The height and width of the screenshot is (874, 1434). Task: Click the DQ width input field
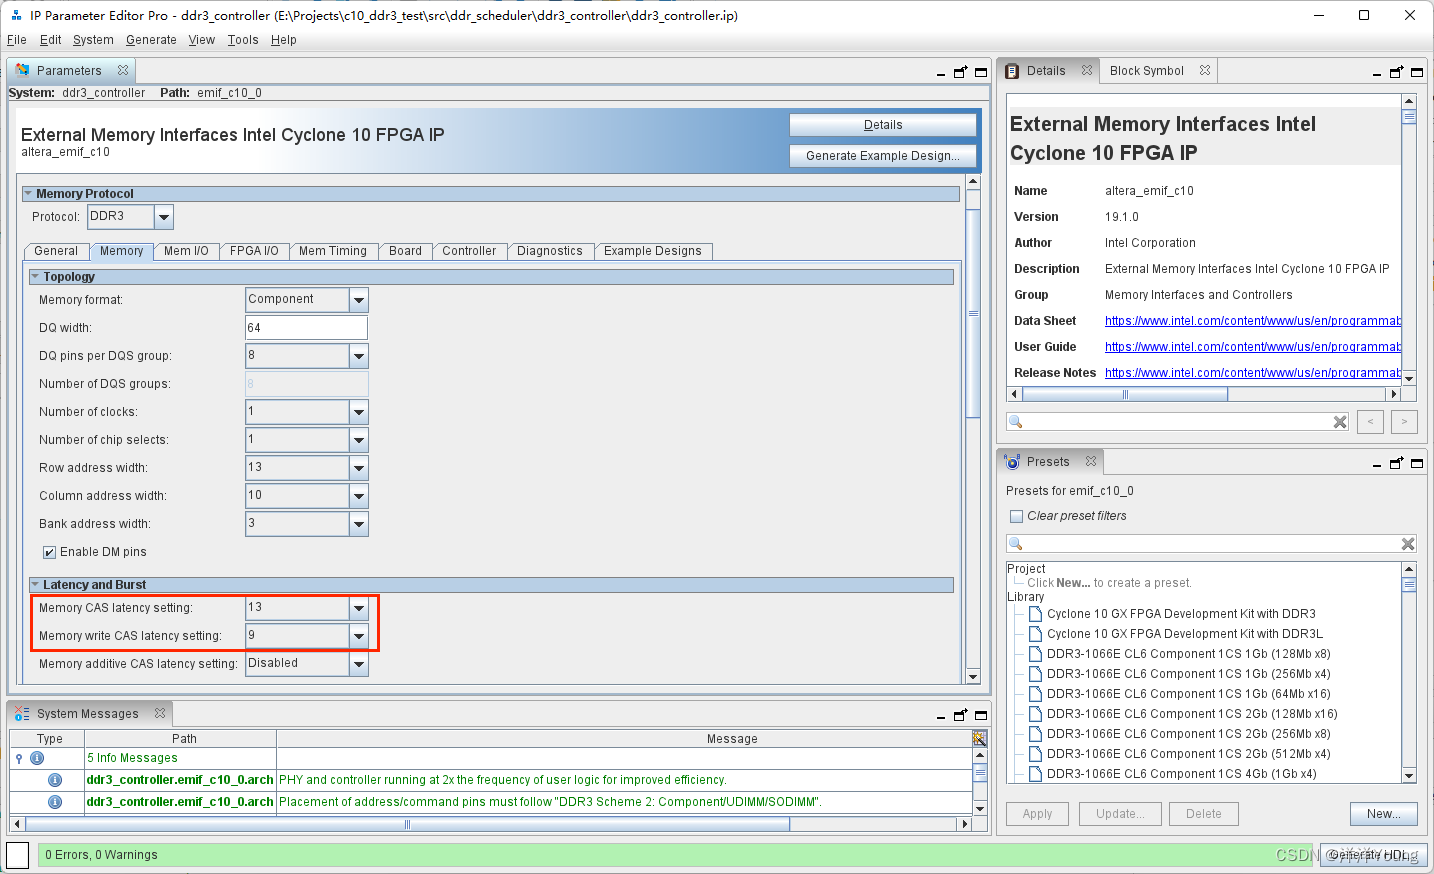[307, 328]
